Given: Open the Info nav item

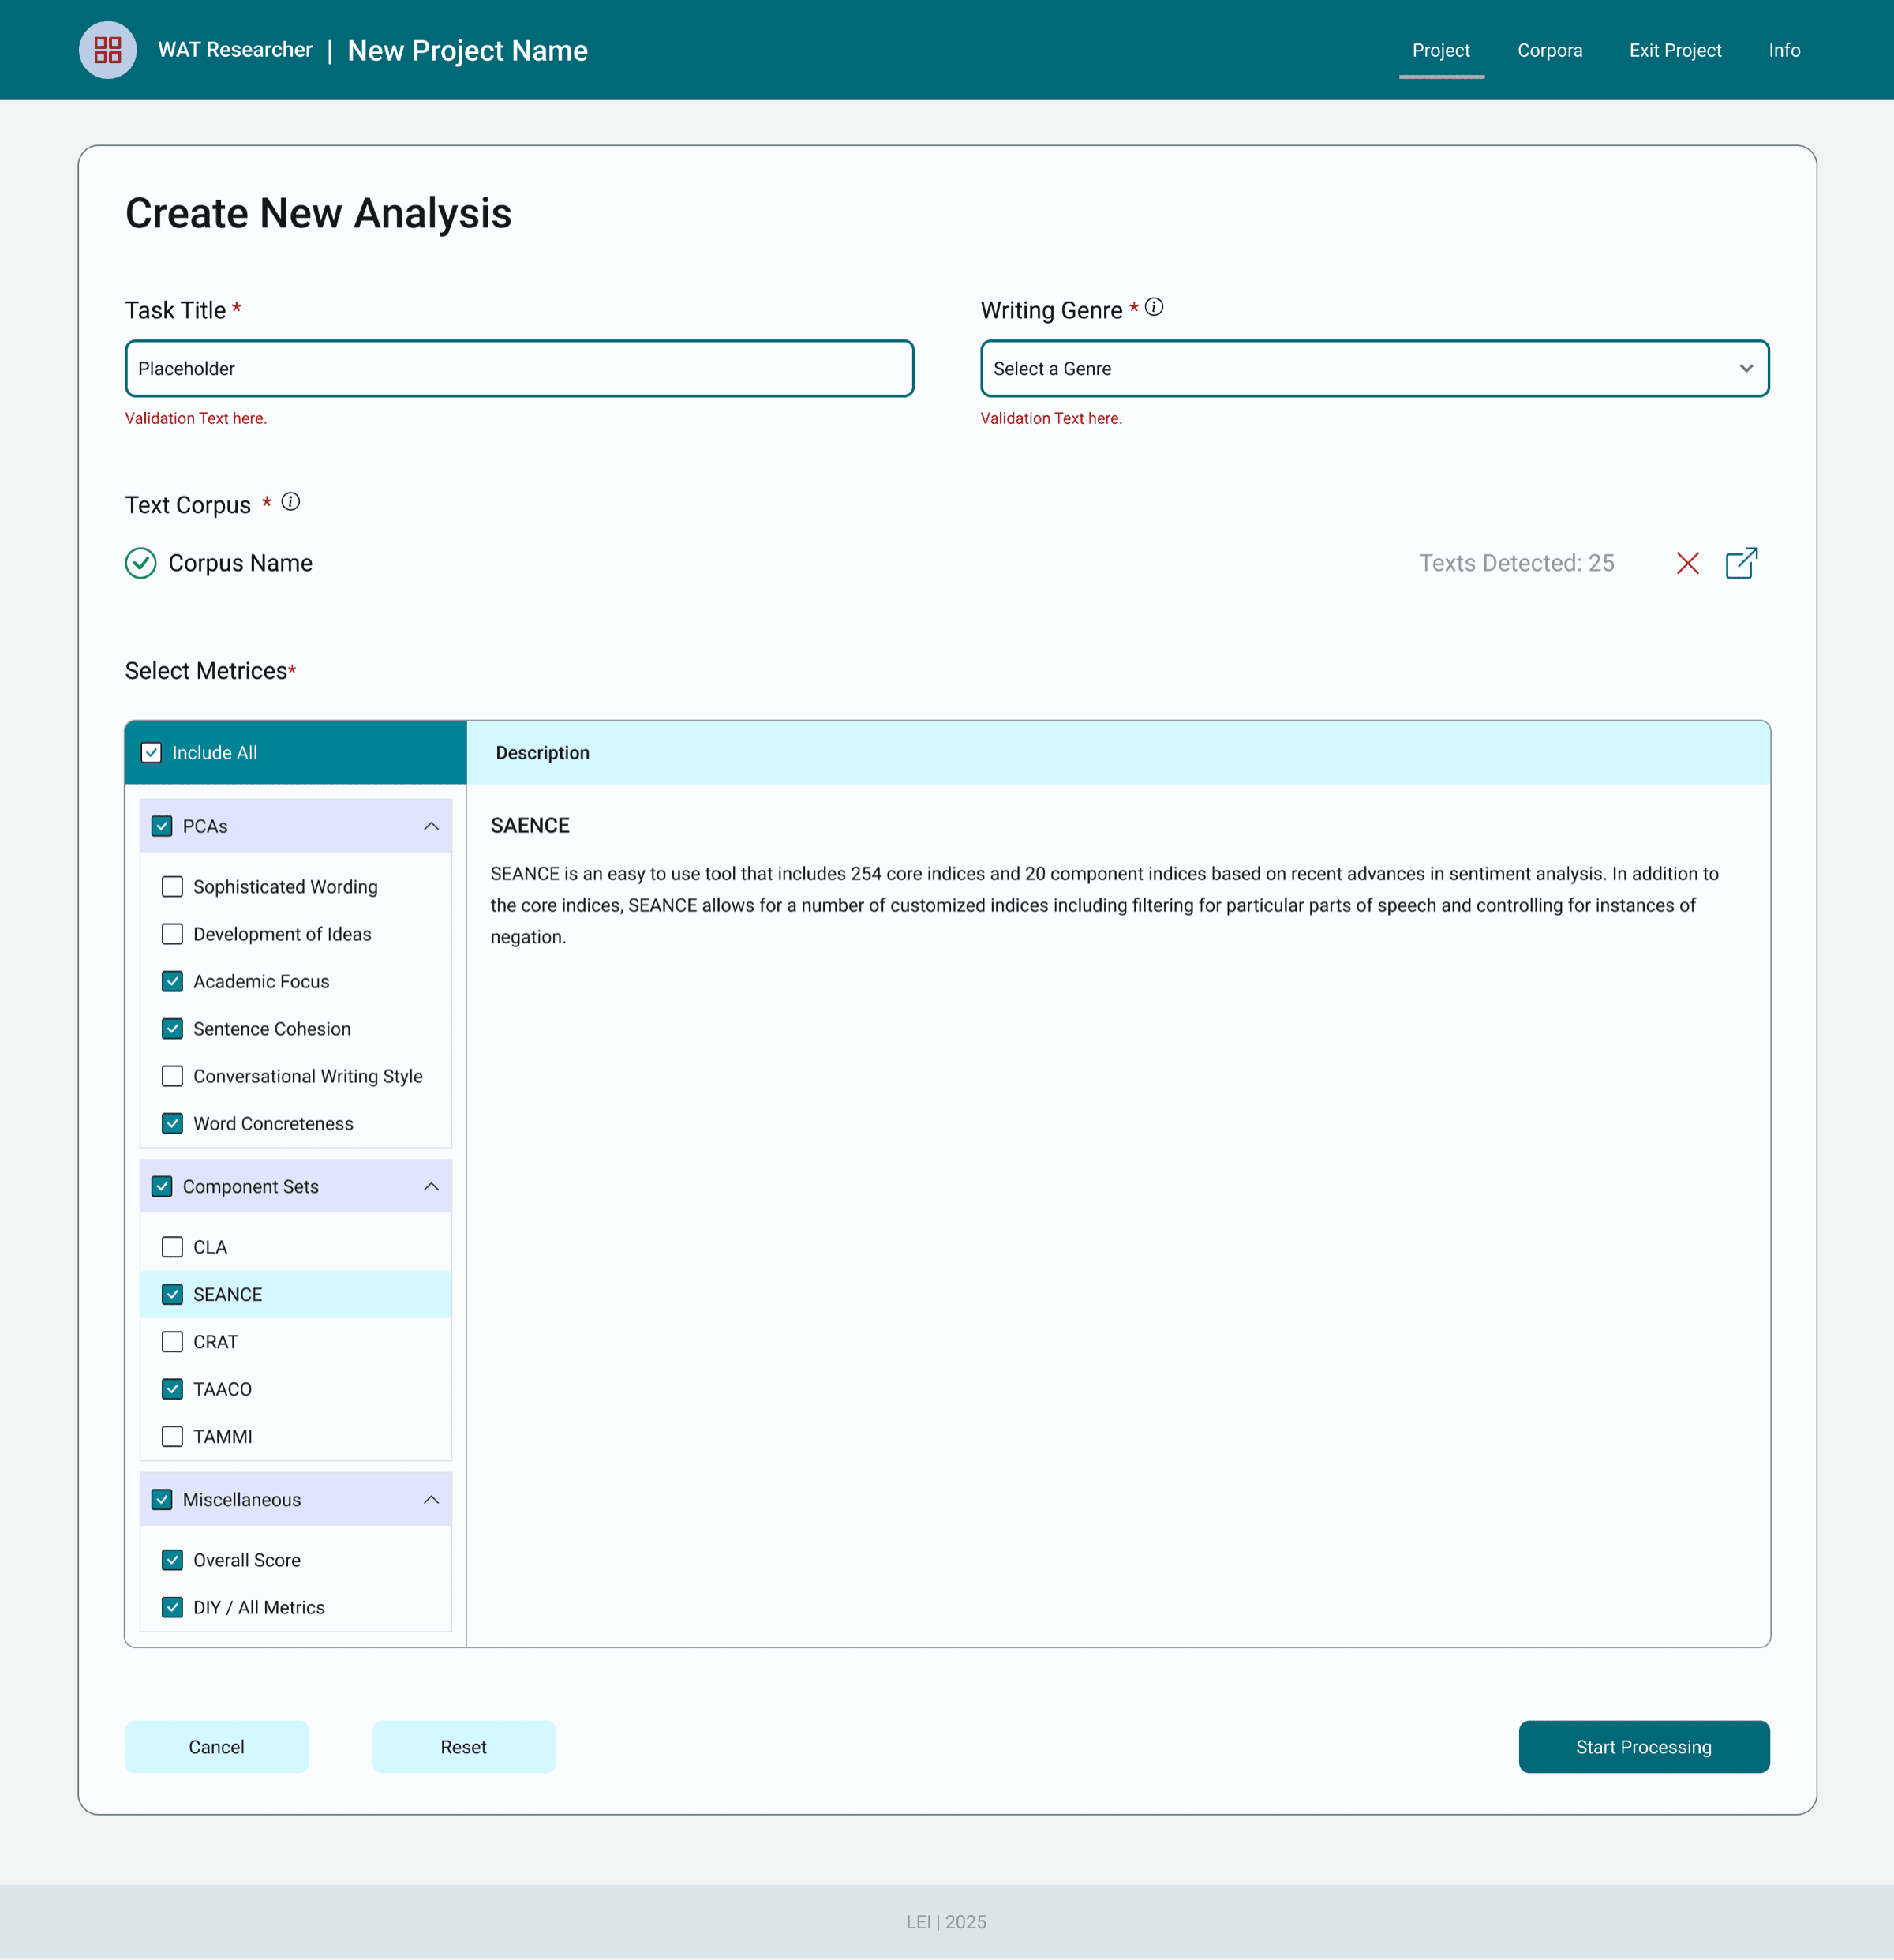Looking at the screenshot, I should click(1784, 50).
